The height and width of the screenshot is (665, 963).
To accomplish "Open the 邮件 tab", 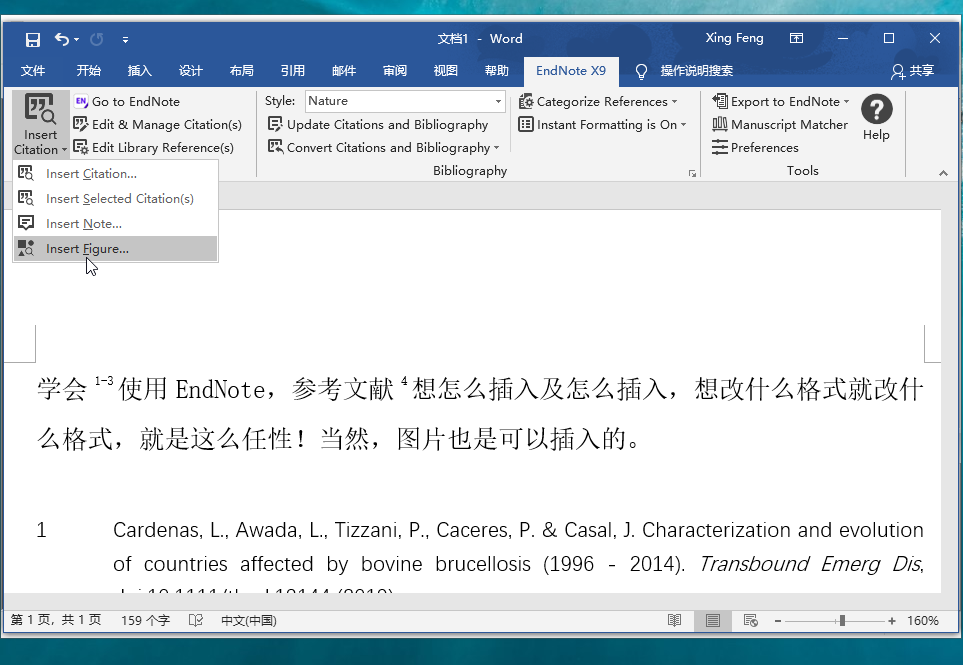I will click(x=343, y=71).
